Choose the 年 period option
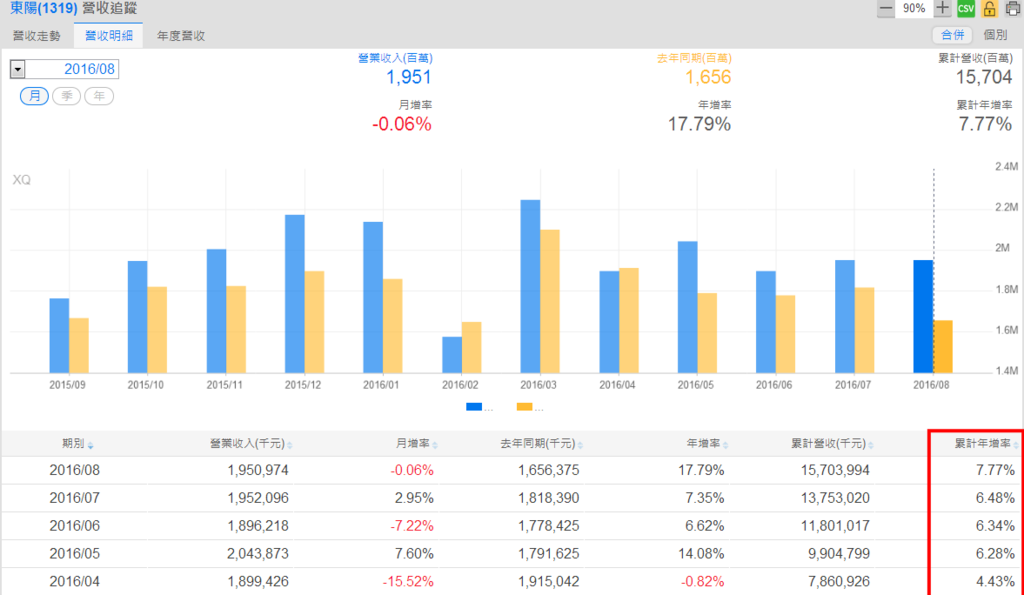1024x595 pixels. click(x=99, y=96)
